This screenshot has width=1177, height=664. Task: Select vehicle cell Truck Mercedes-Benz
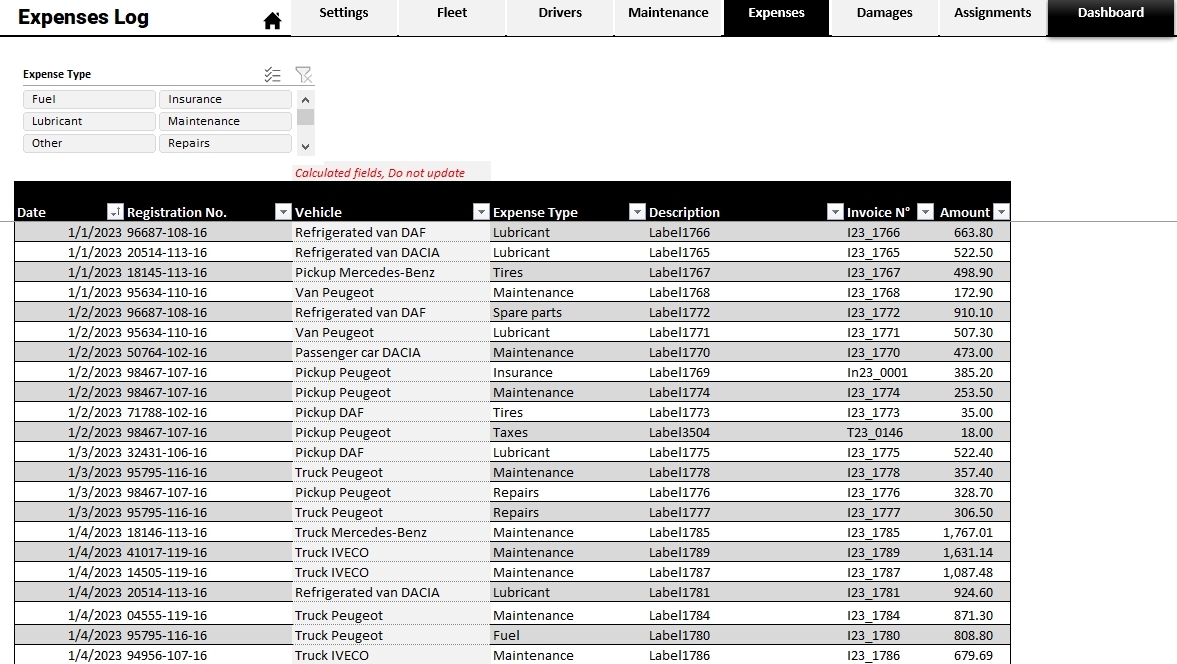click(x=391, y=532)
